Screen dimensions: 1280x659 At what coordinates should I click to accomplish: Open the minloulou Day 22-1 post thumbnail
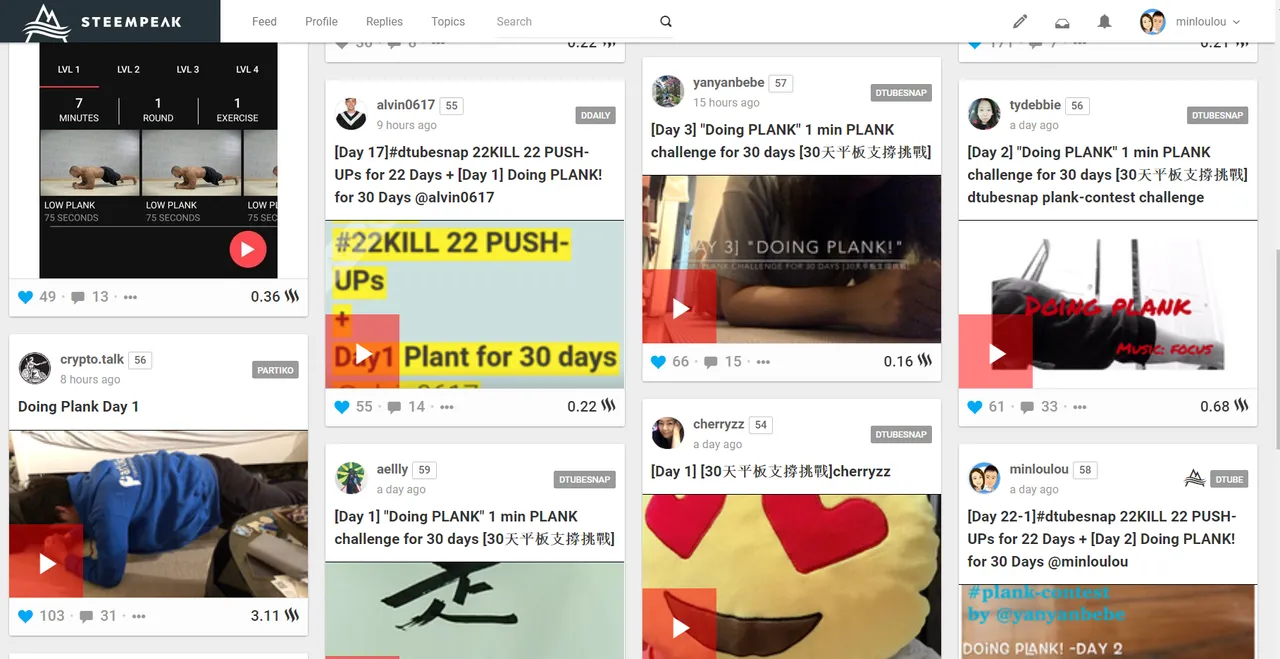(x=1107, y=622)
